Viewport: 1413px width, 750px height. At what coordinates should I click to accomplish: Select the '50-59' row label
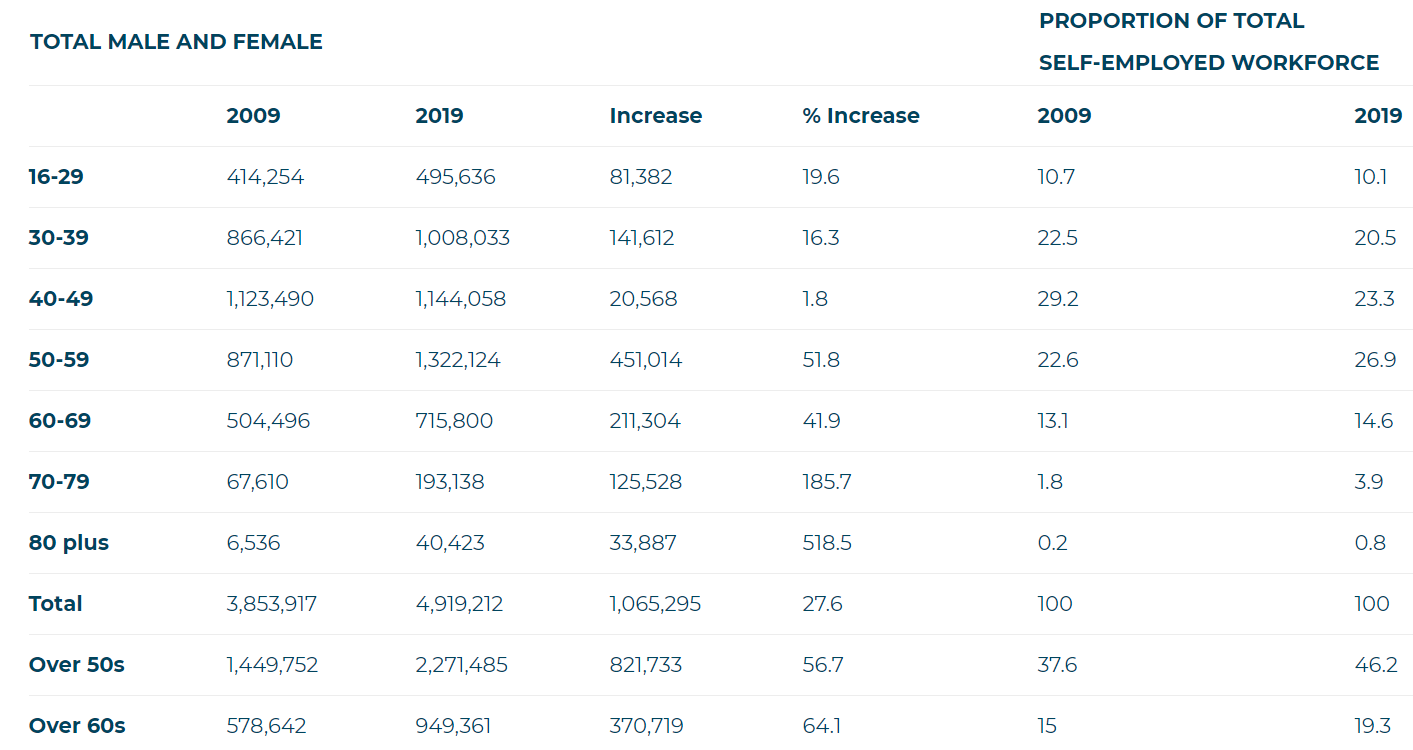tap(59, 360)
